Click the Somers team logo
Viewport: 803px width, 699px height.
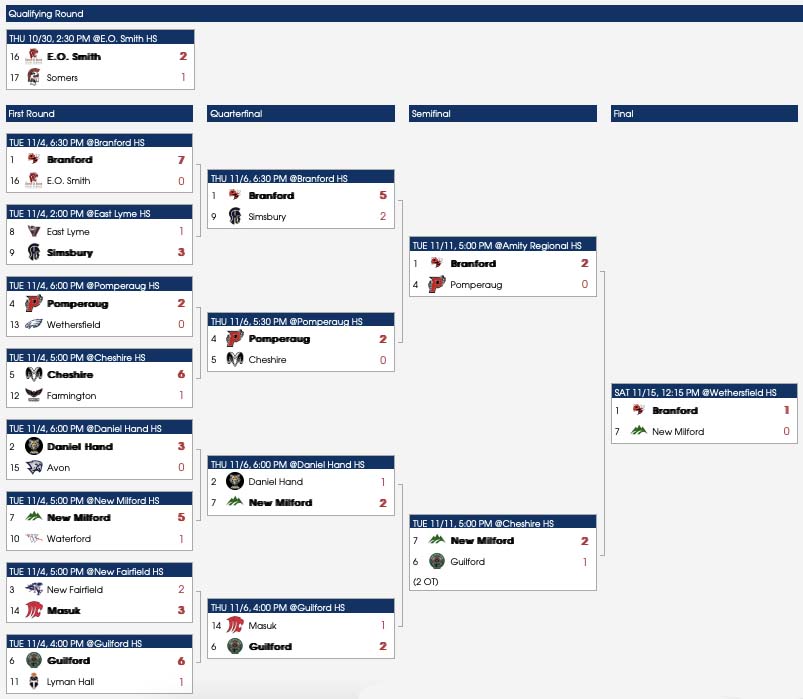click(x=34, y=78)
